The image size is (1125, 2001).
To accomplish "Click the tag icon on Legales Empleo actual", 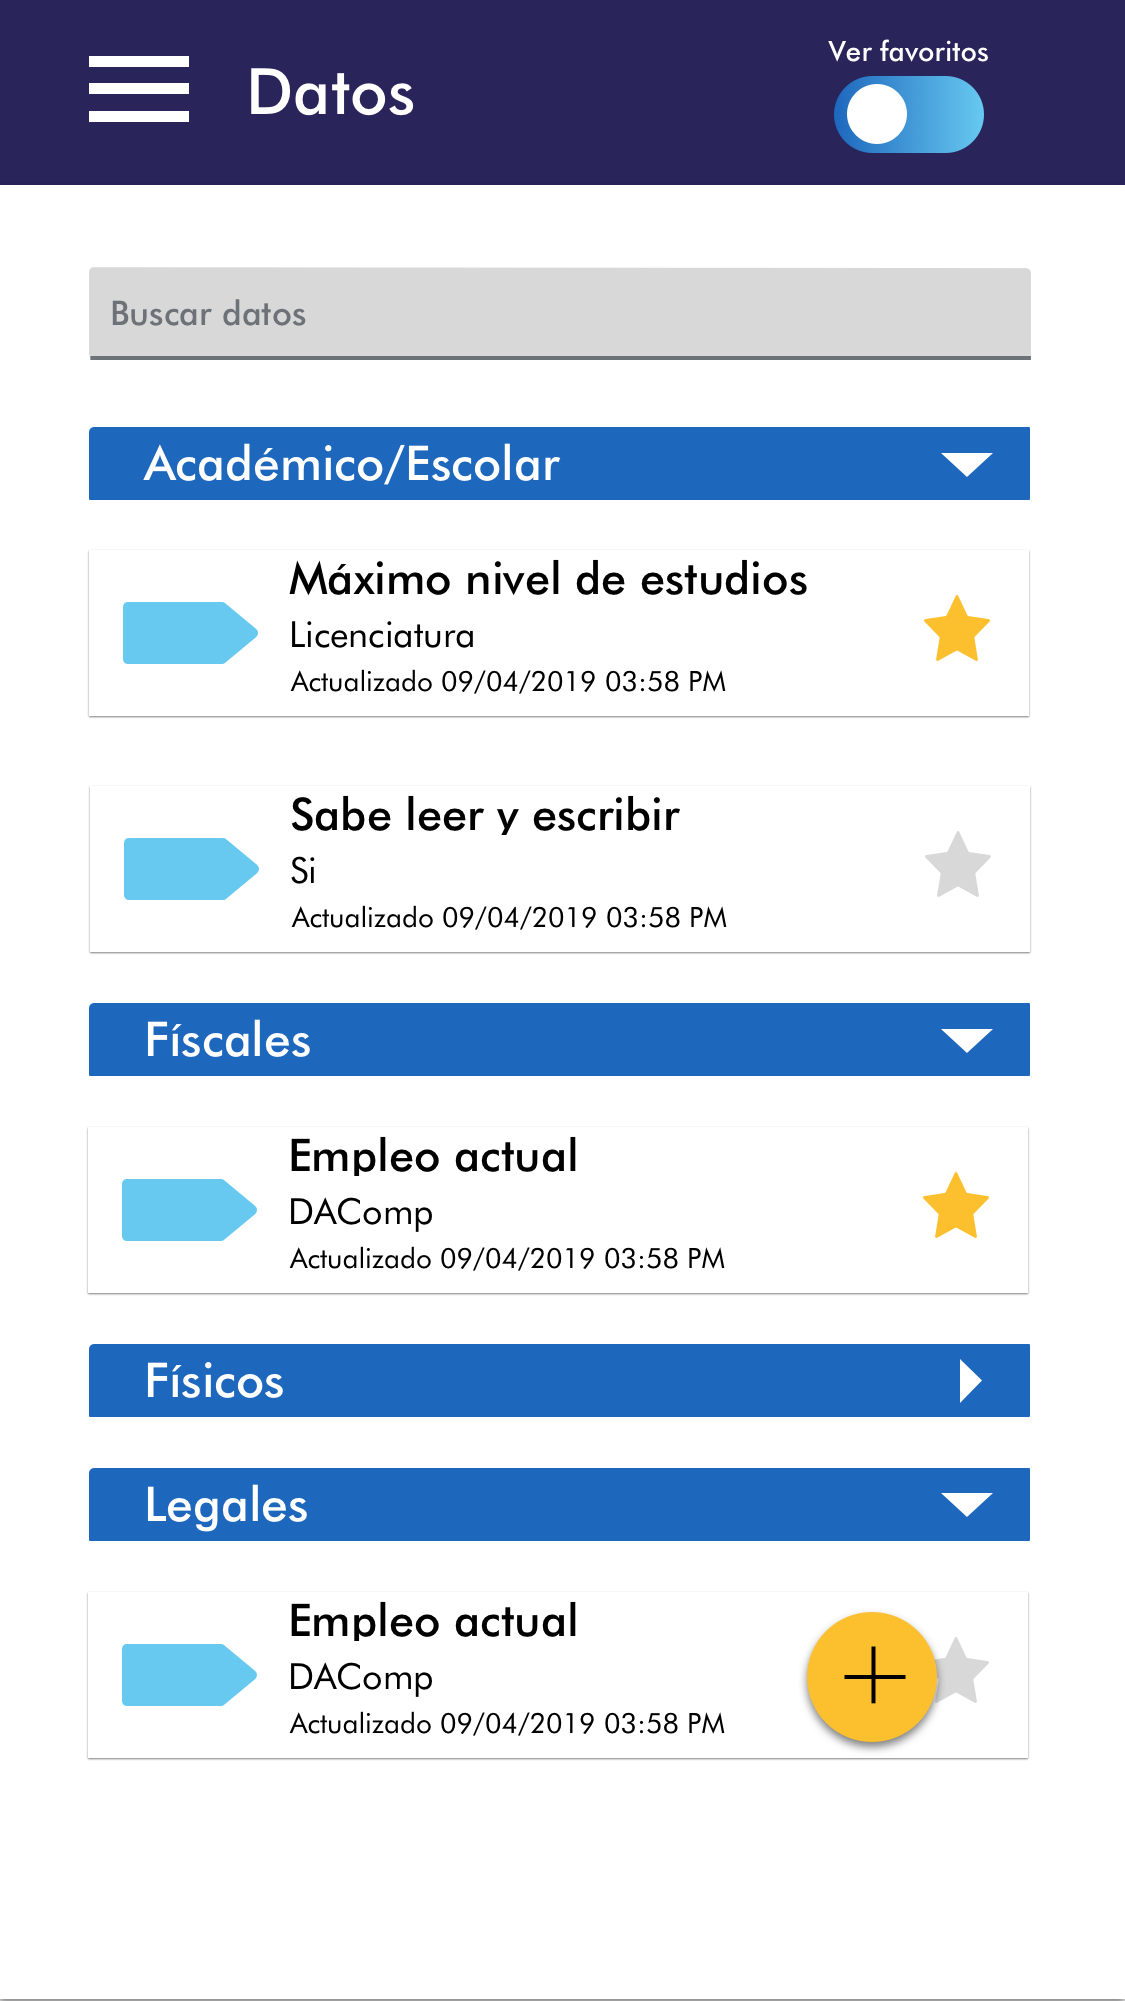I will (x=188, y=1675).
